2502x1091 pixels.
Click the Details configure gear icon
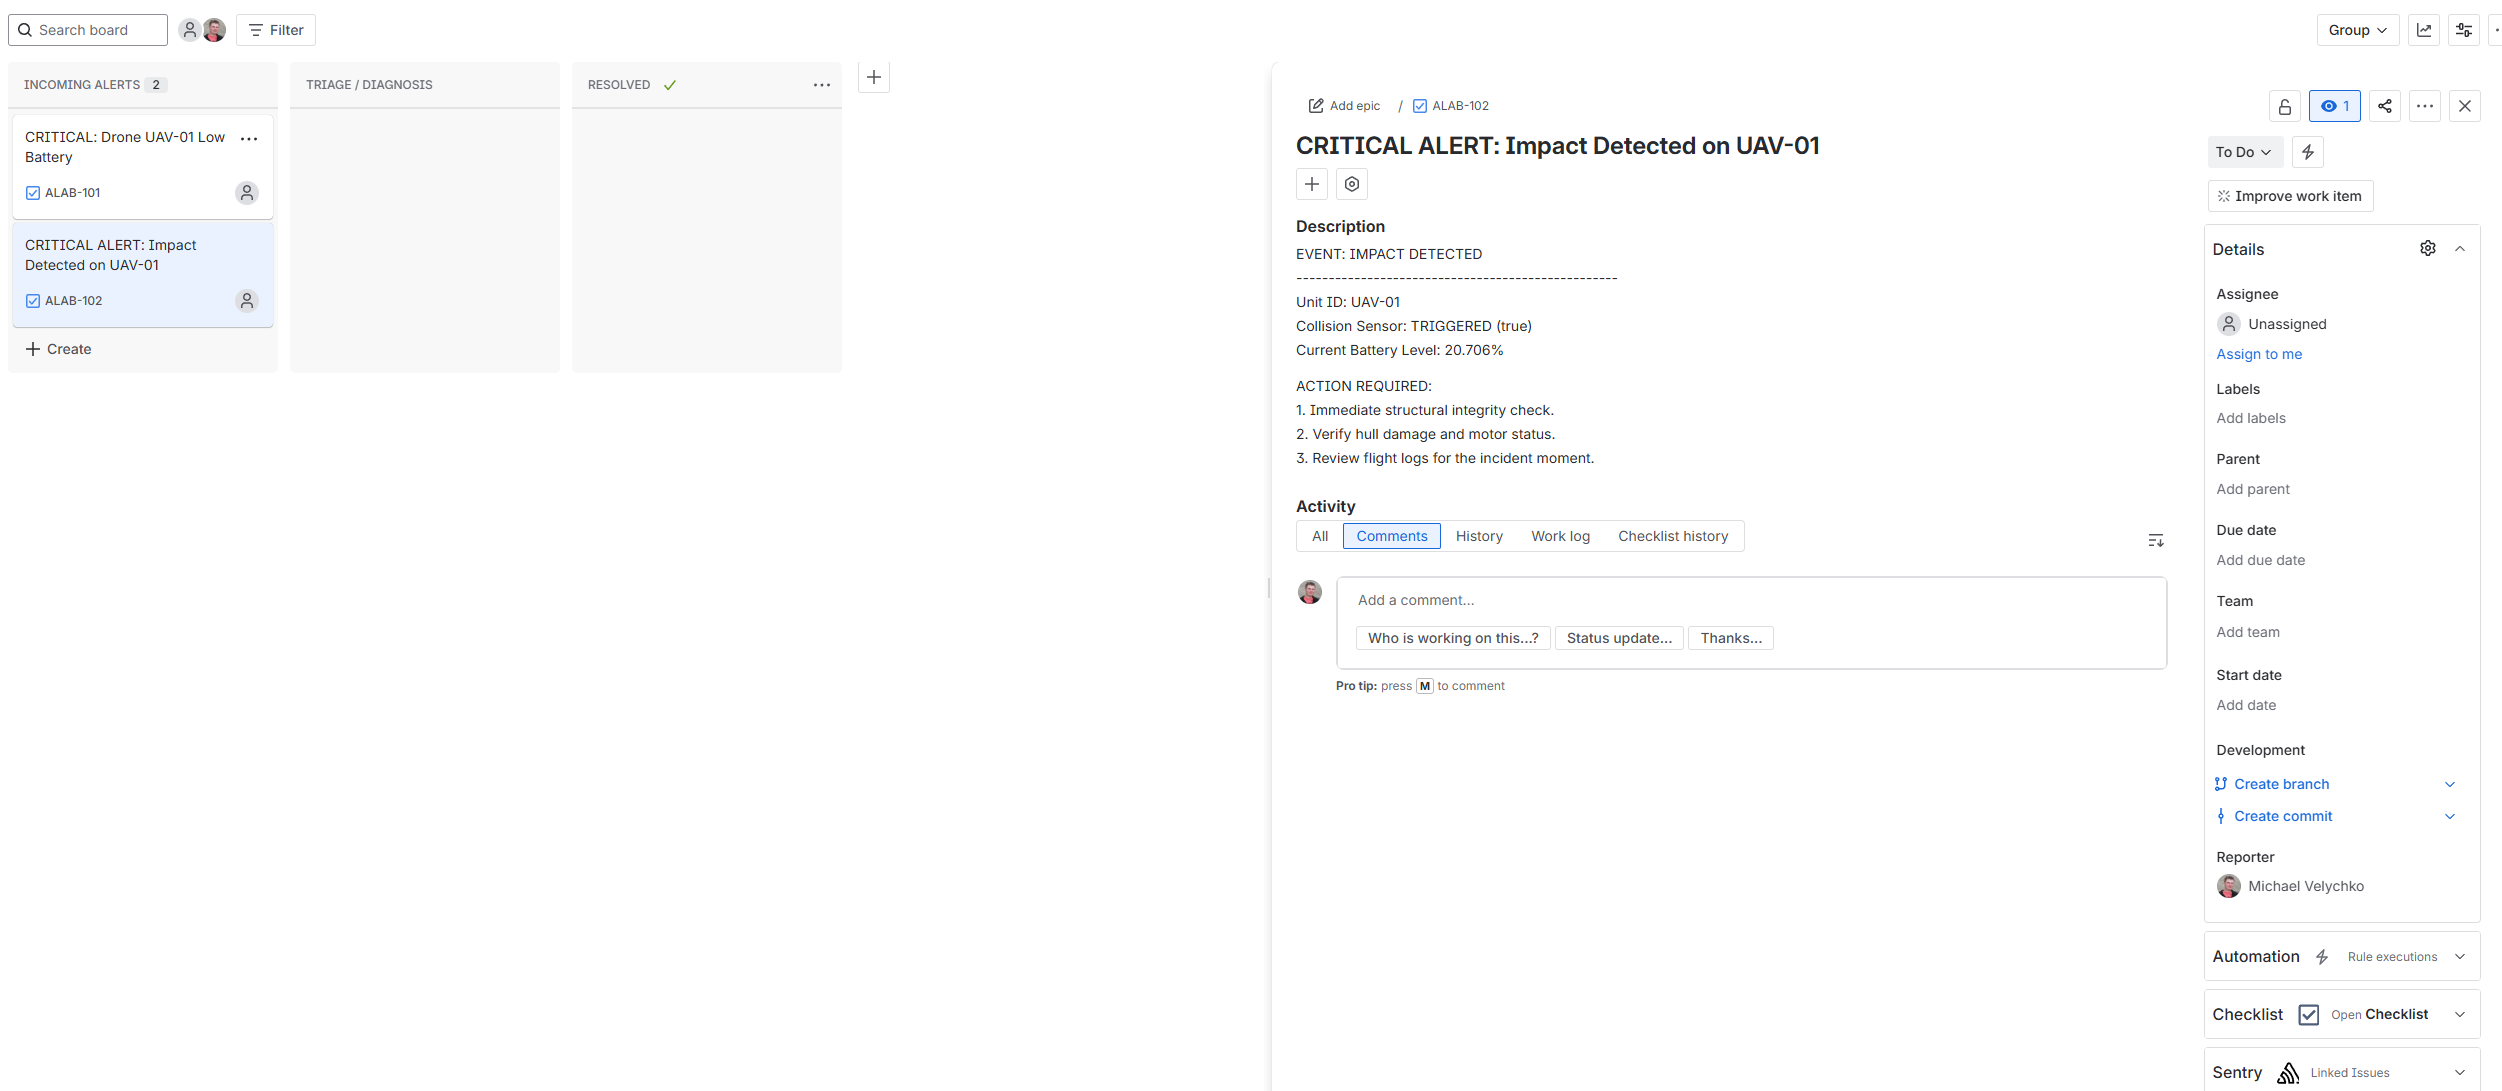2427,249
